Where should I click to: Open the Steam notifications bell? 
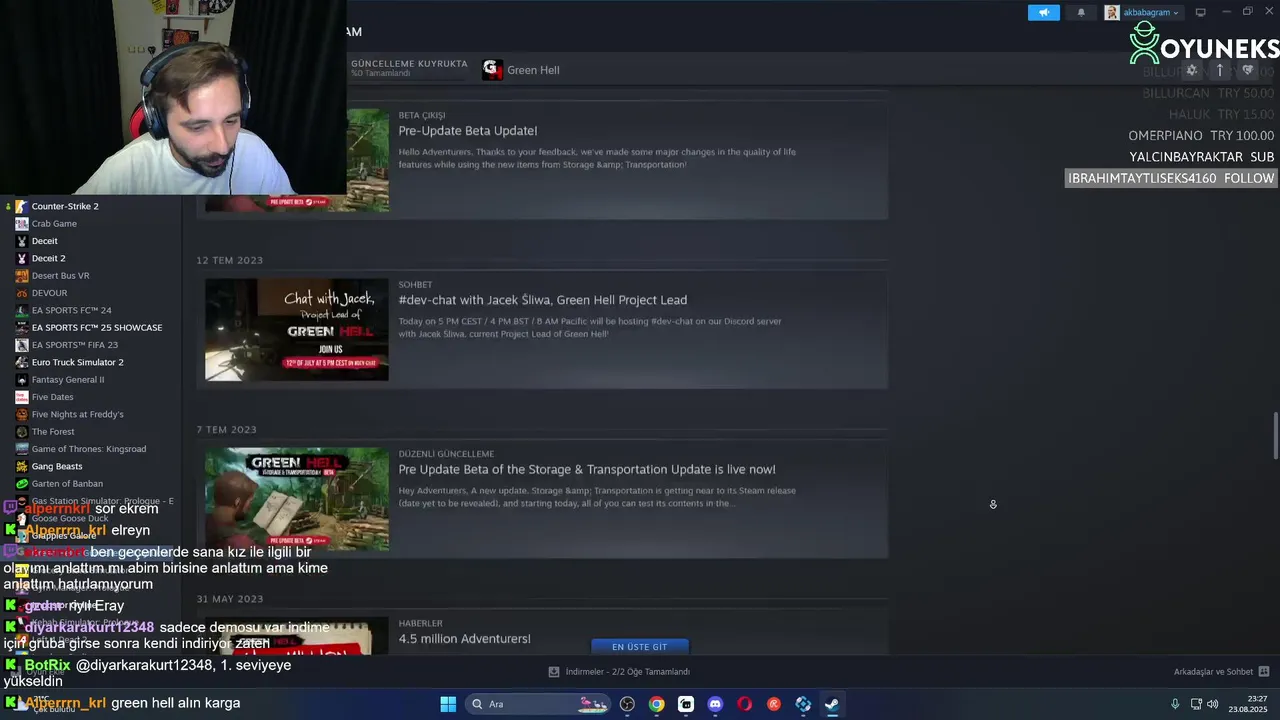coord(1081,13)
